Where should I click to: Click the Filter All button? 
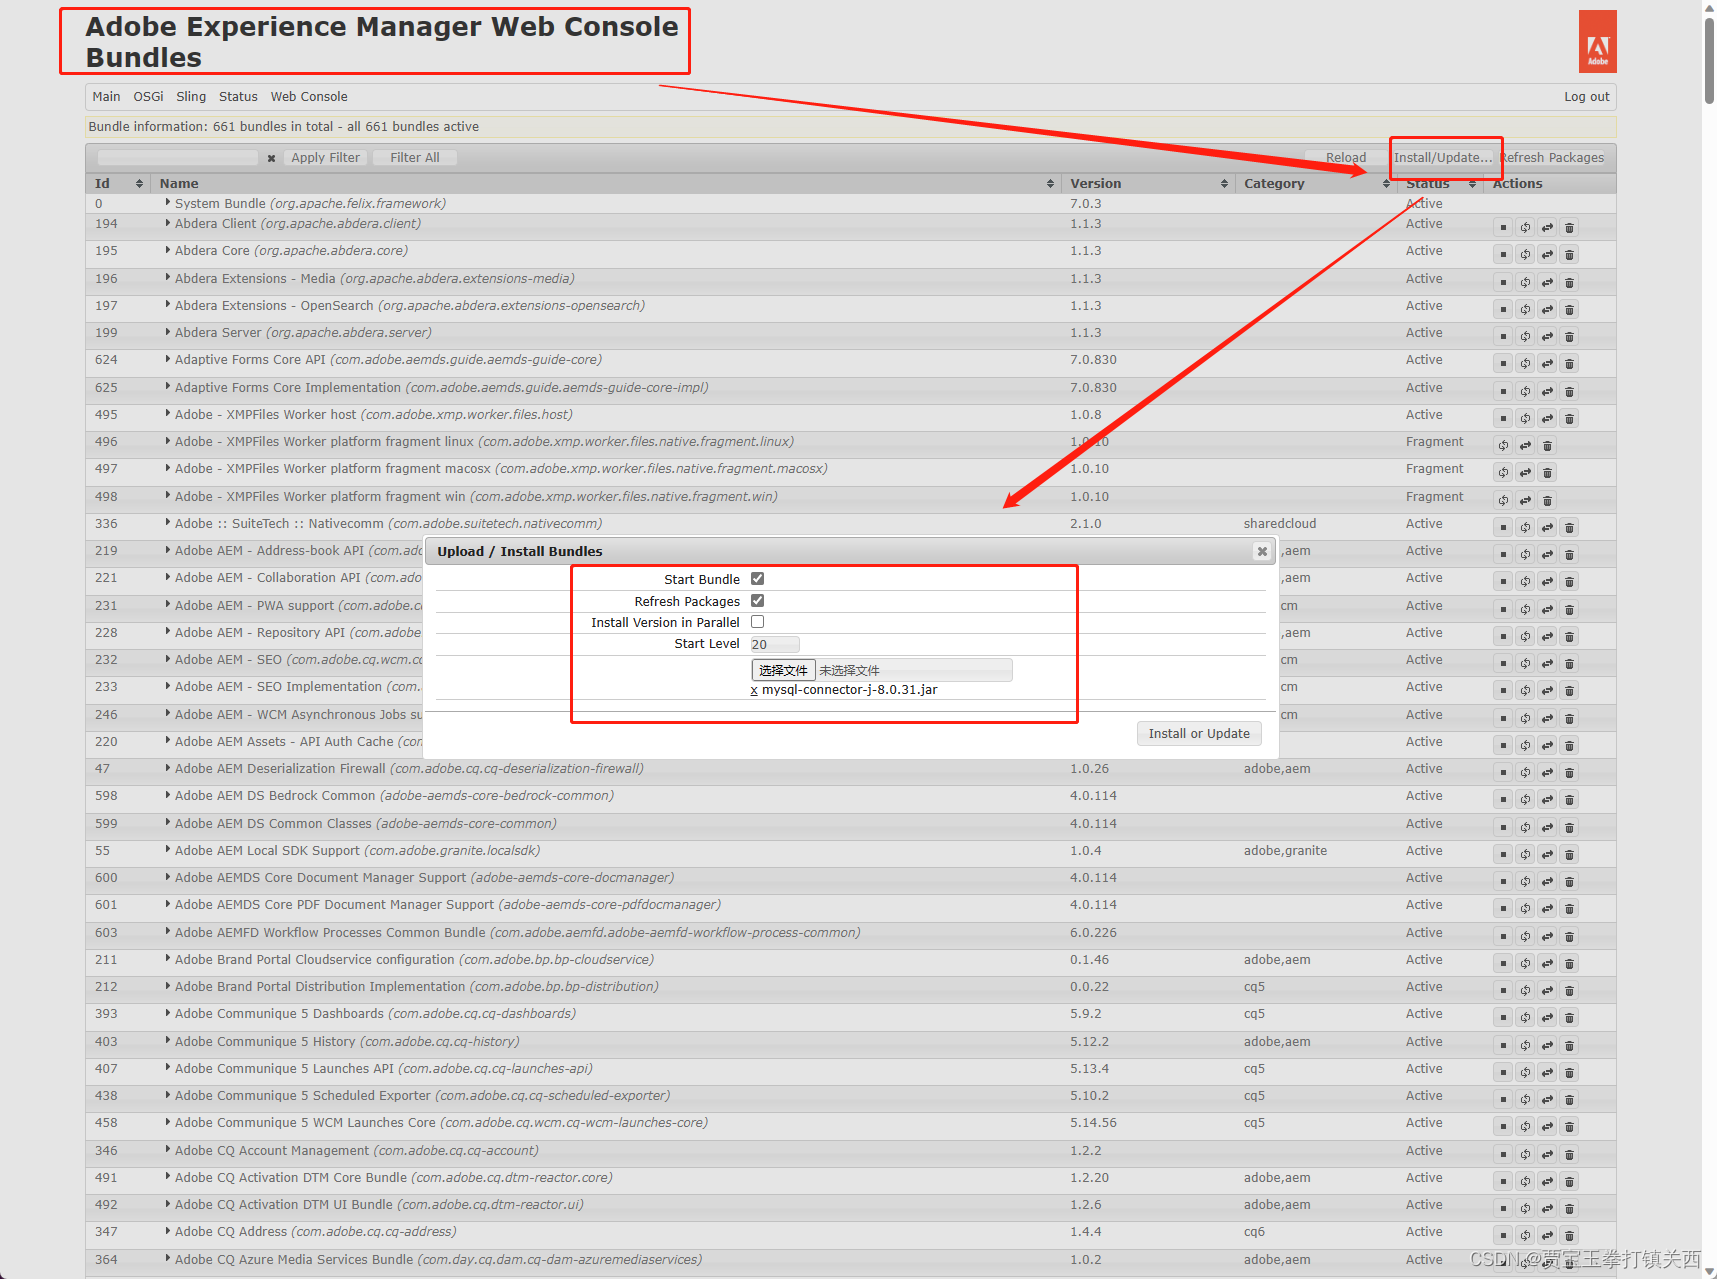point(414,158)
